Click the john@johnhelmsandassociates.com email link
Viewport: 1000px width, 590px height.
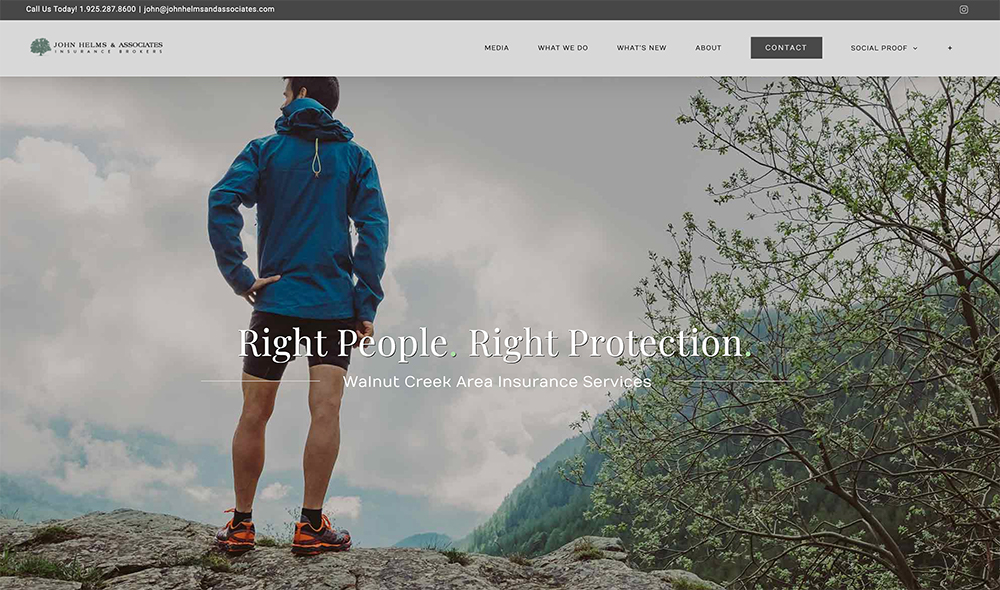pyautogui.click(x=209, y=10)
